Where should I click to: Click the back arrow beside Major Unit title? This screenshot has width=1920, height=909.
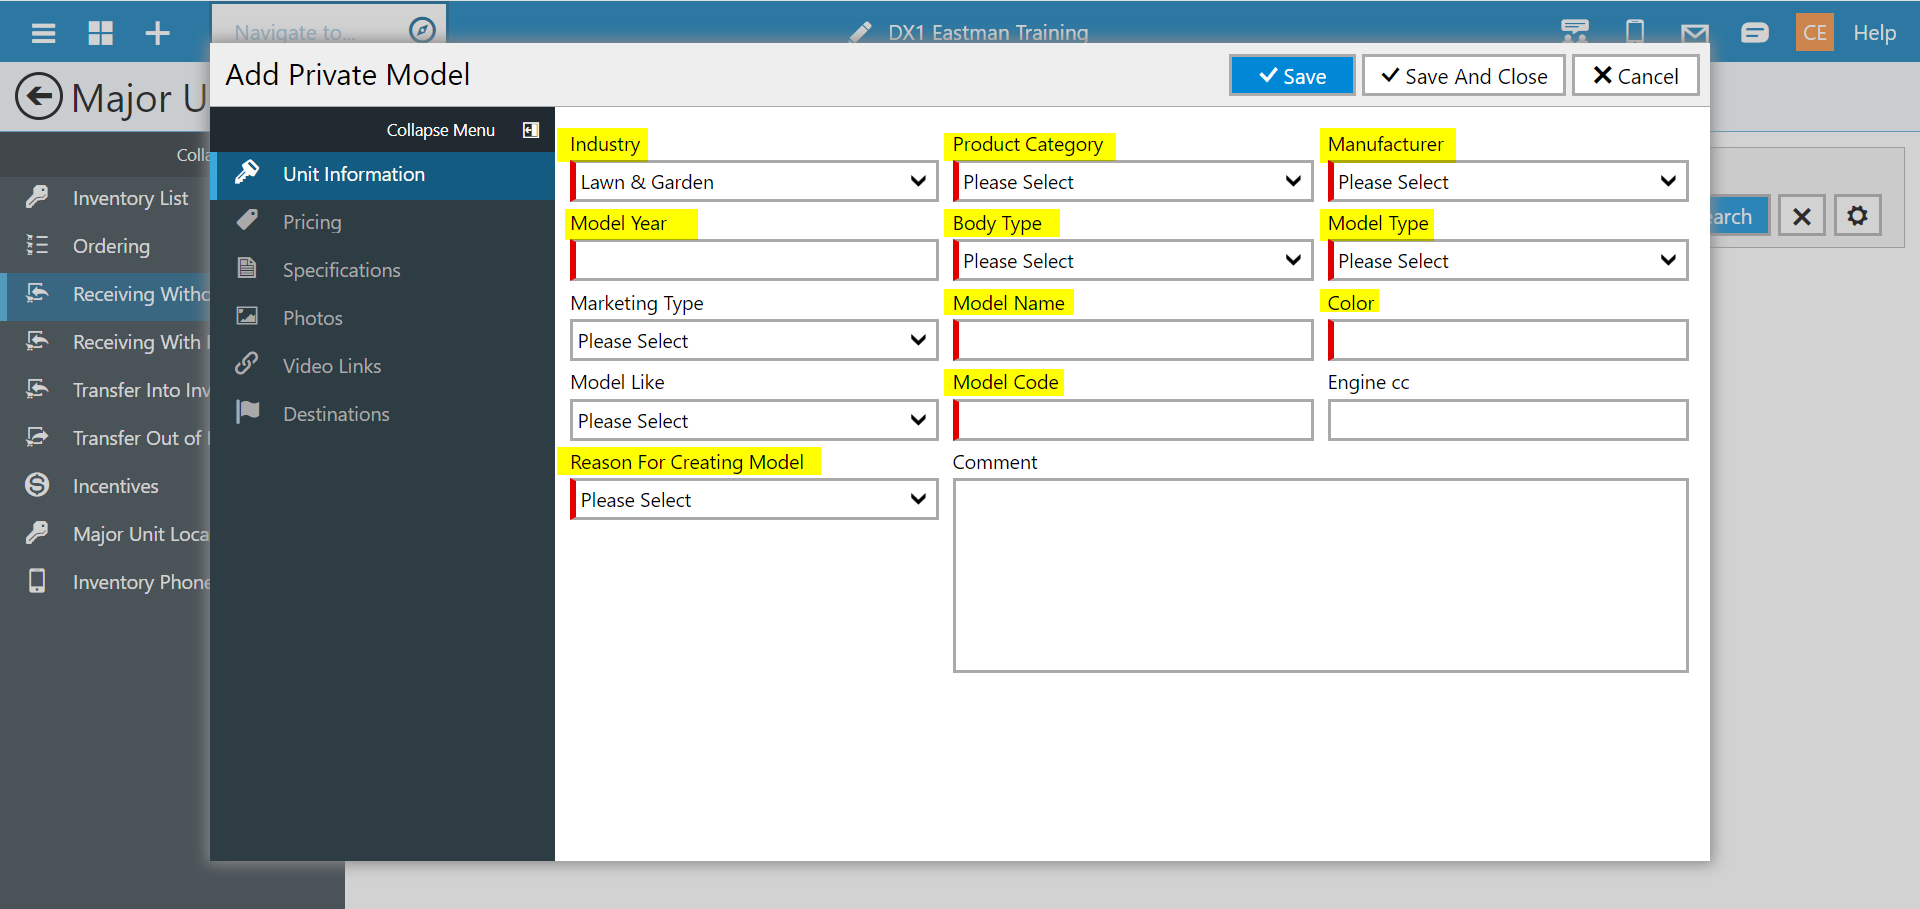click(x=39, y=97)
